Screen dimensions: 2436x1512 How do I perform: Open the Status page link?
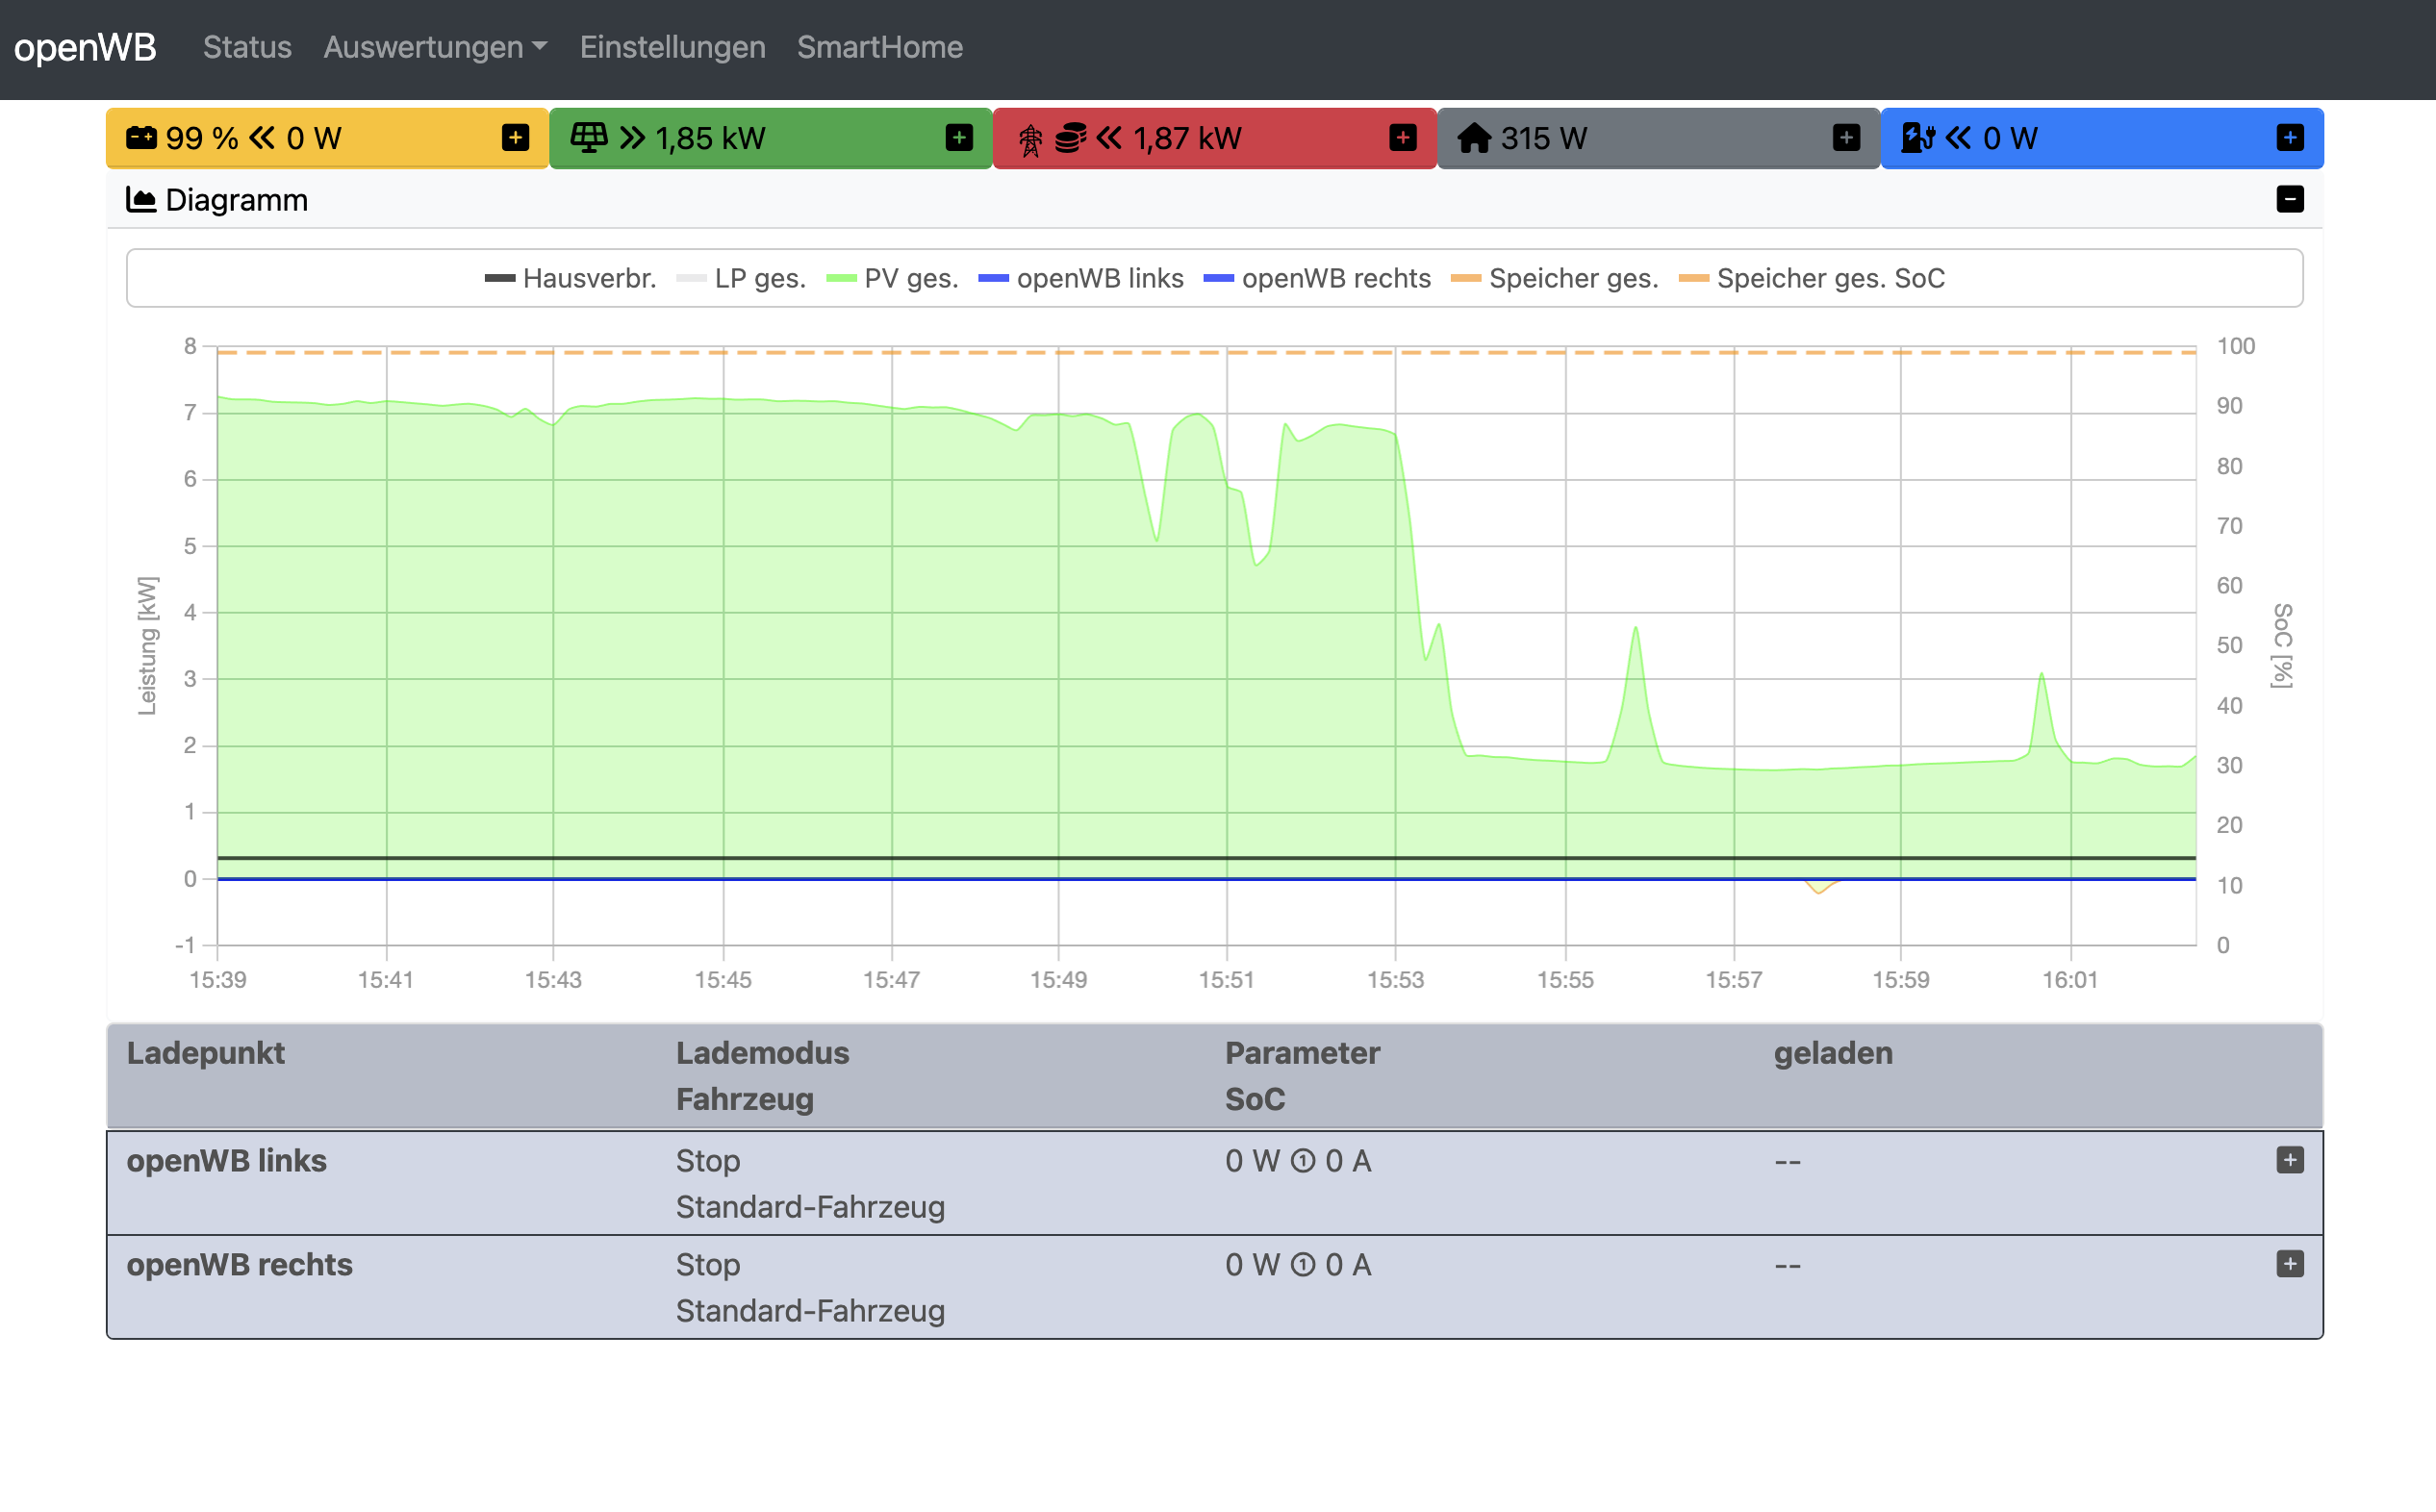tap(247, 47)
